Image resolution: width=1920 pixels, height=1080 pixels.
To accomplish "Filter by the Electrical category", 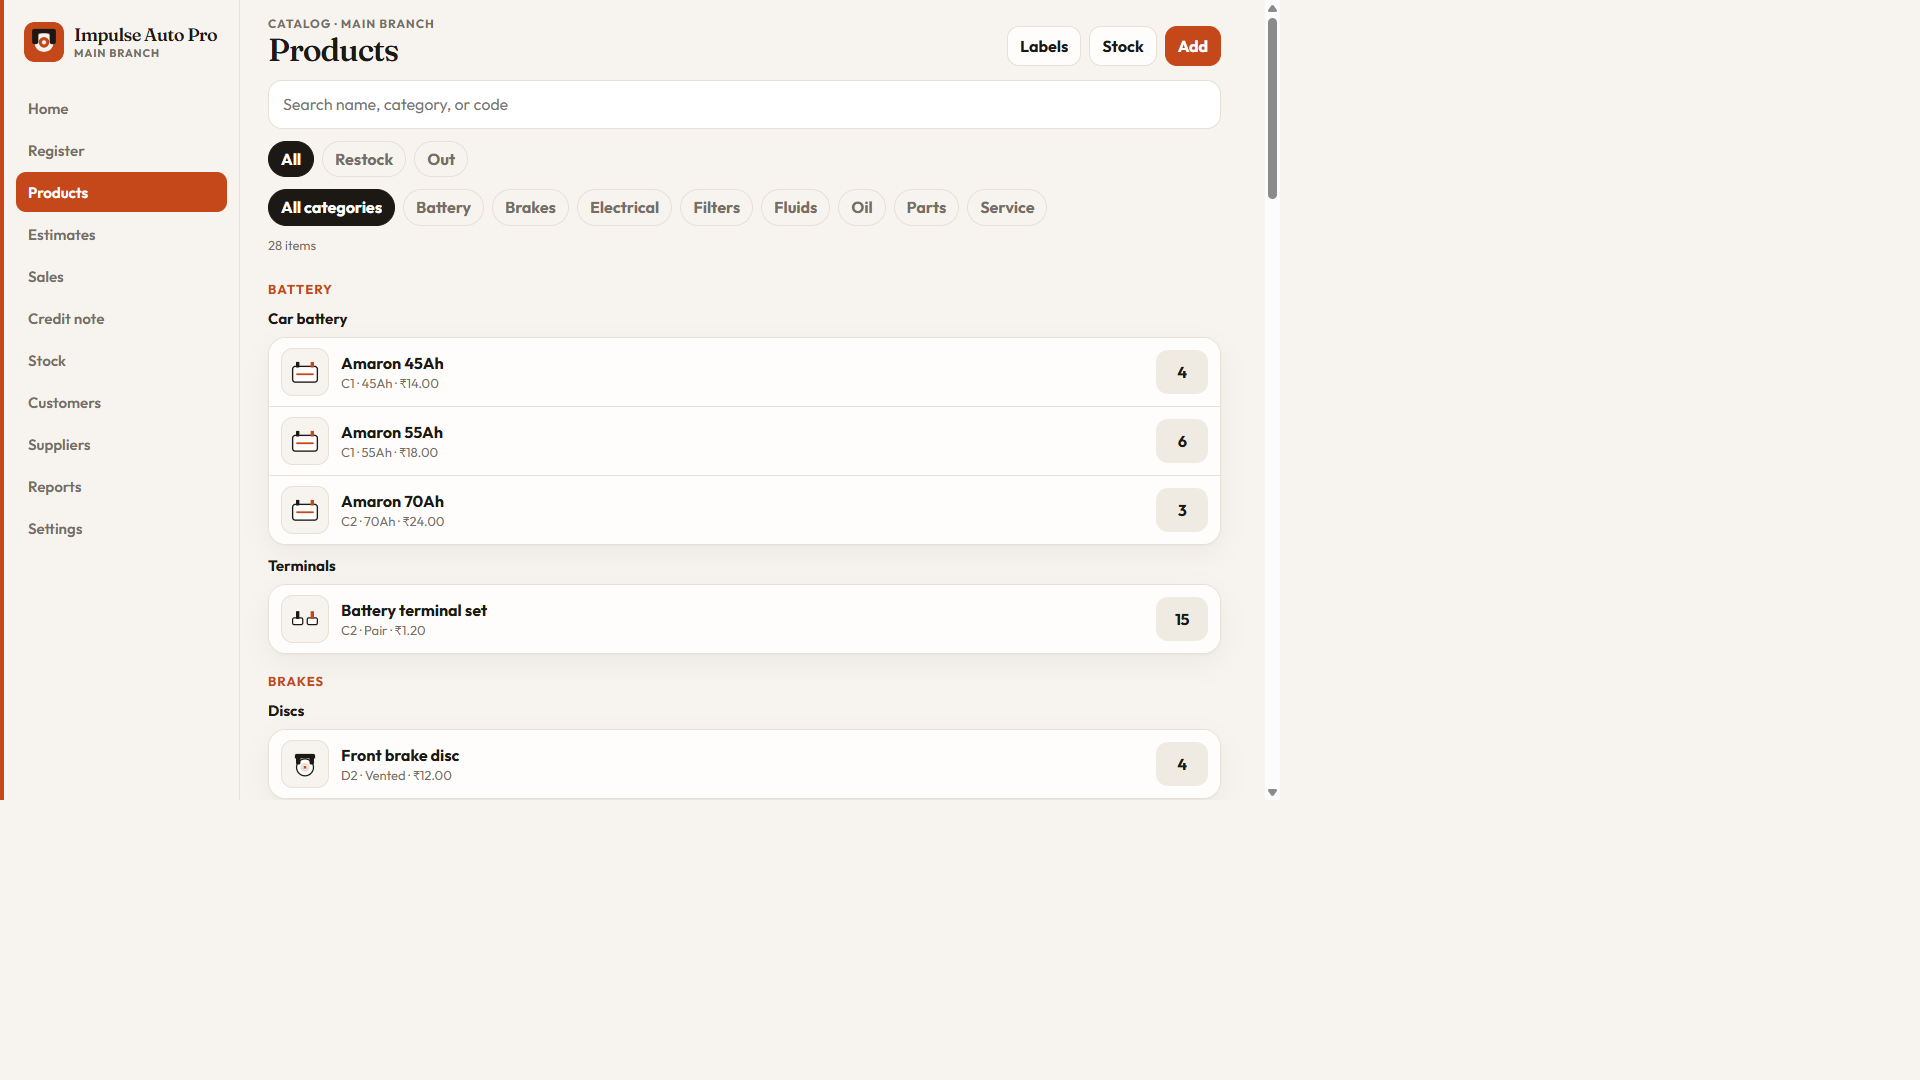I will (x=624, y=207).
